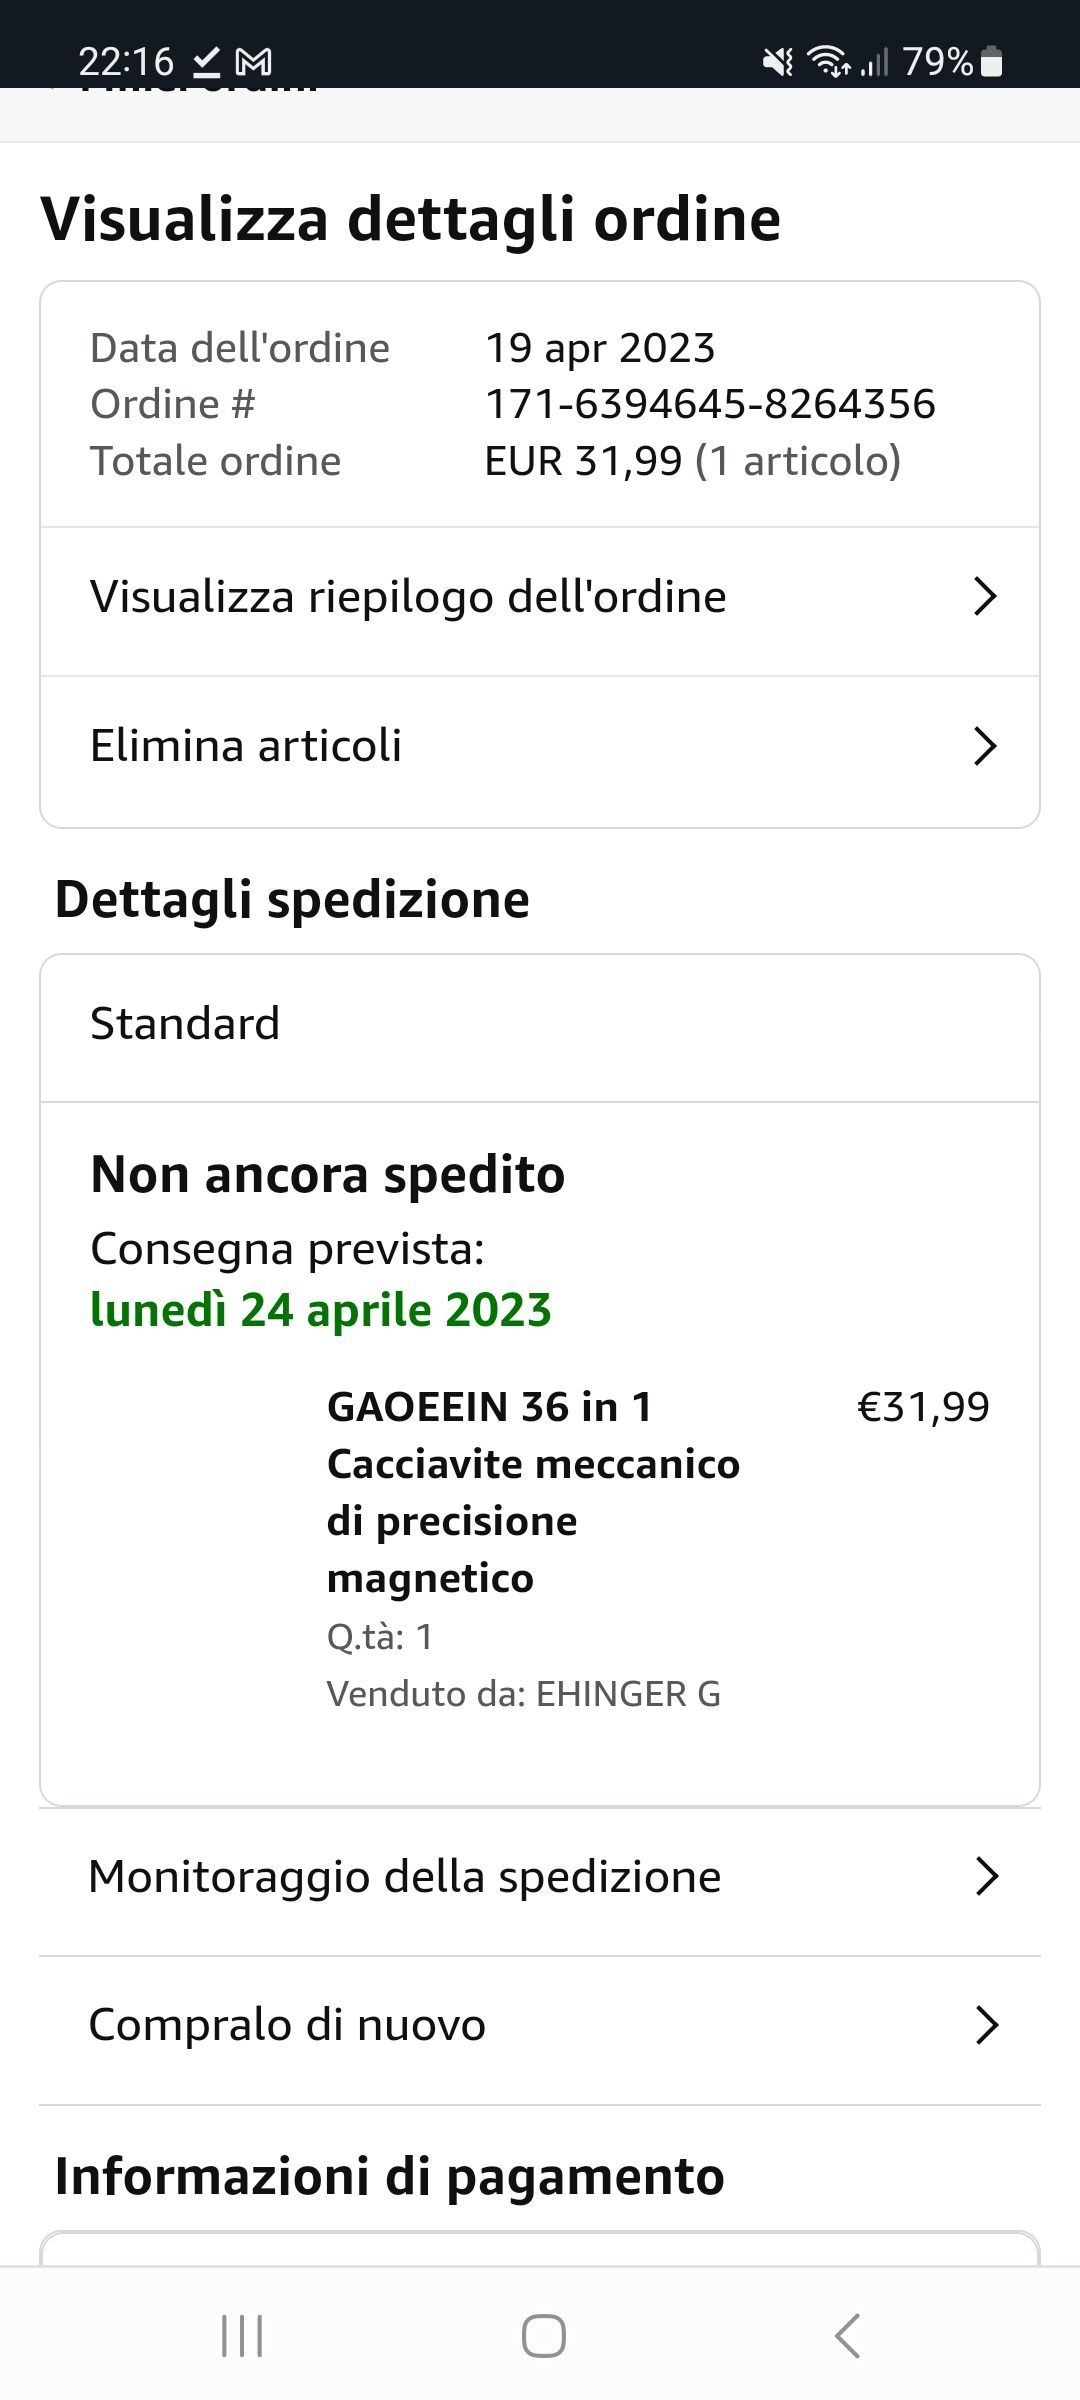Viewport: 1080px width, 2400px height.
Task: Tap the Wi-Fi status icon
Action: pos(829,62)
